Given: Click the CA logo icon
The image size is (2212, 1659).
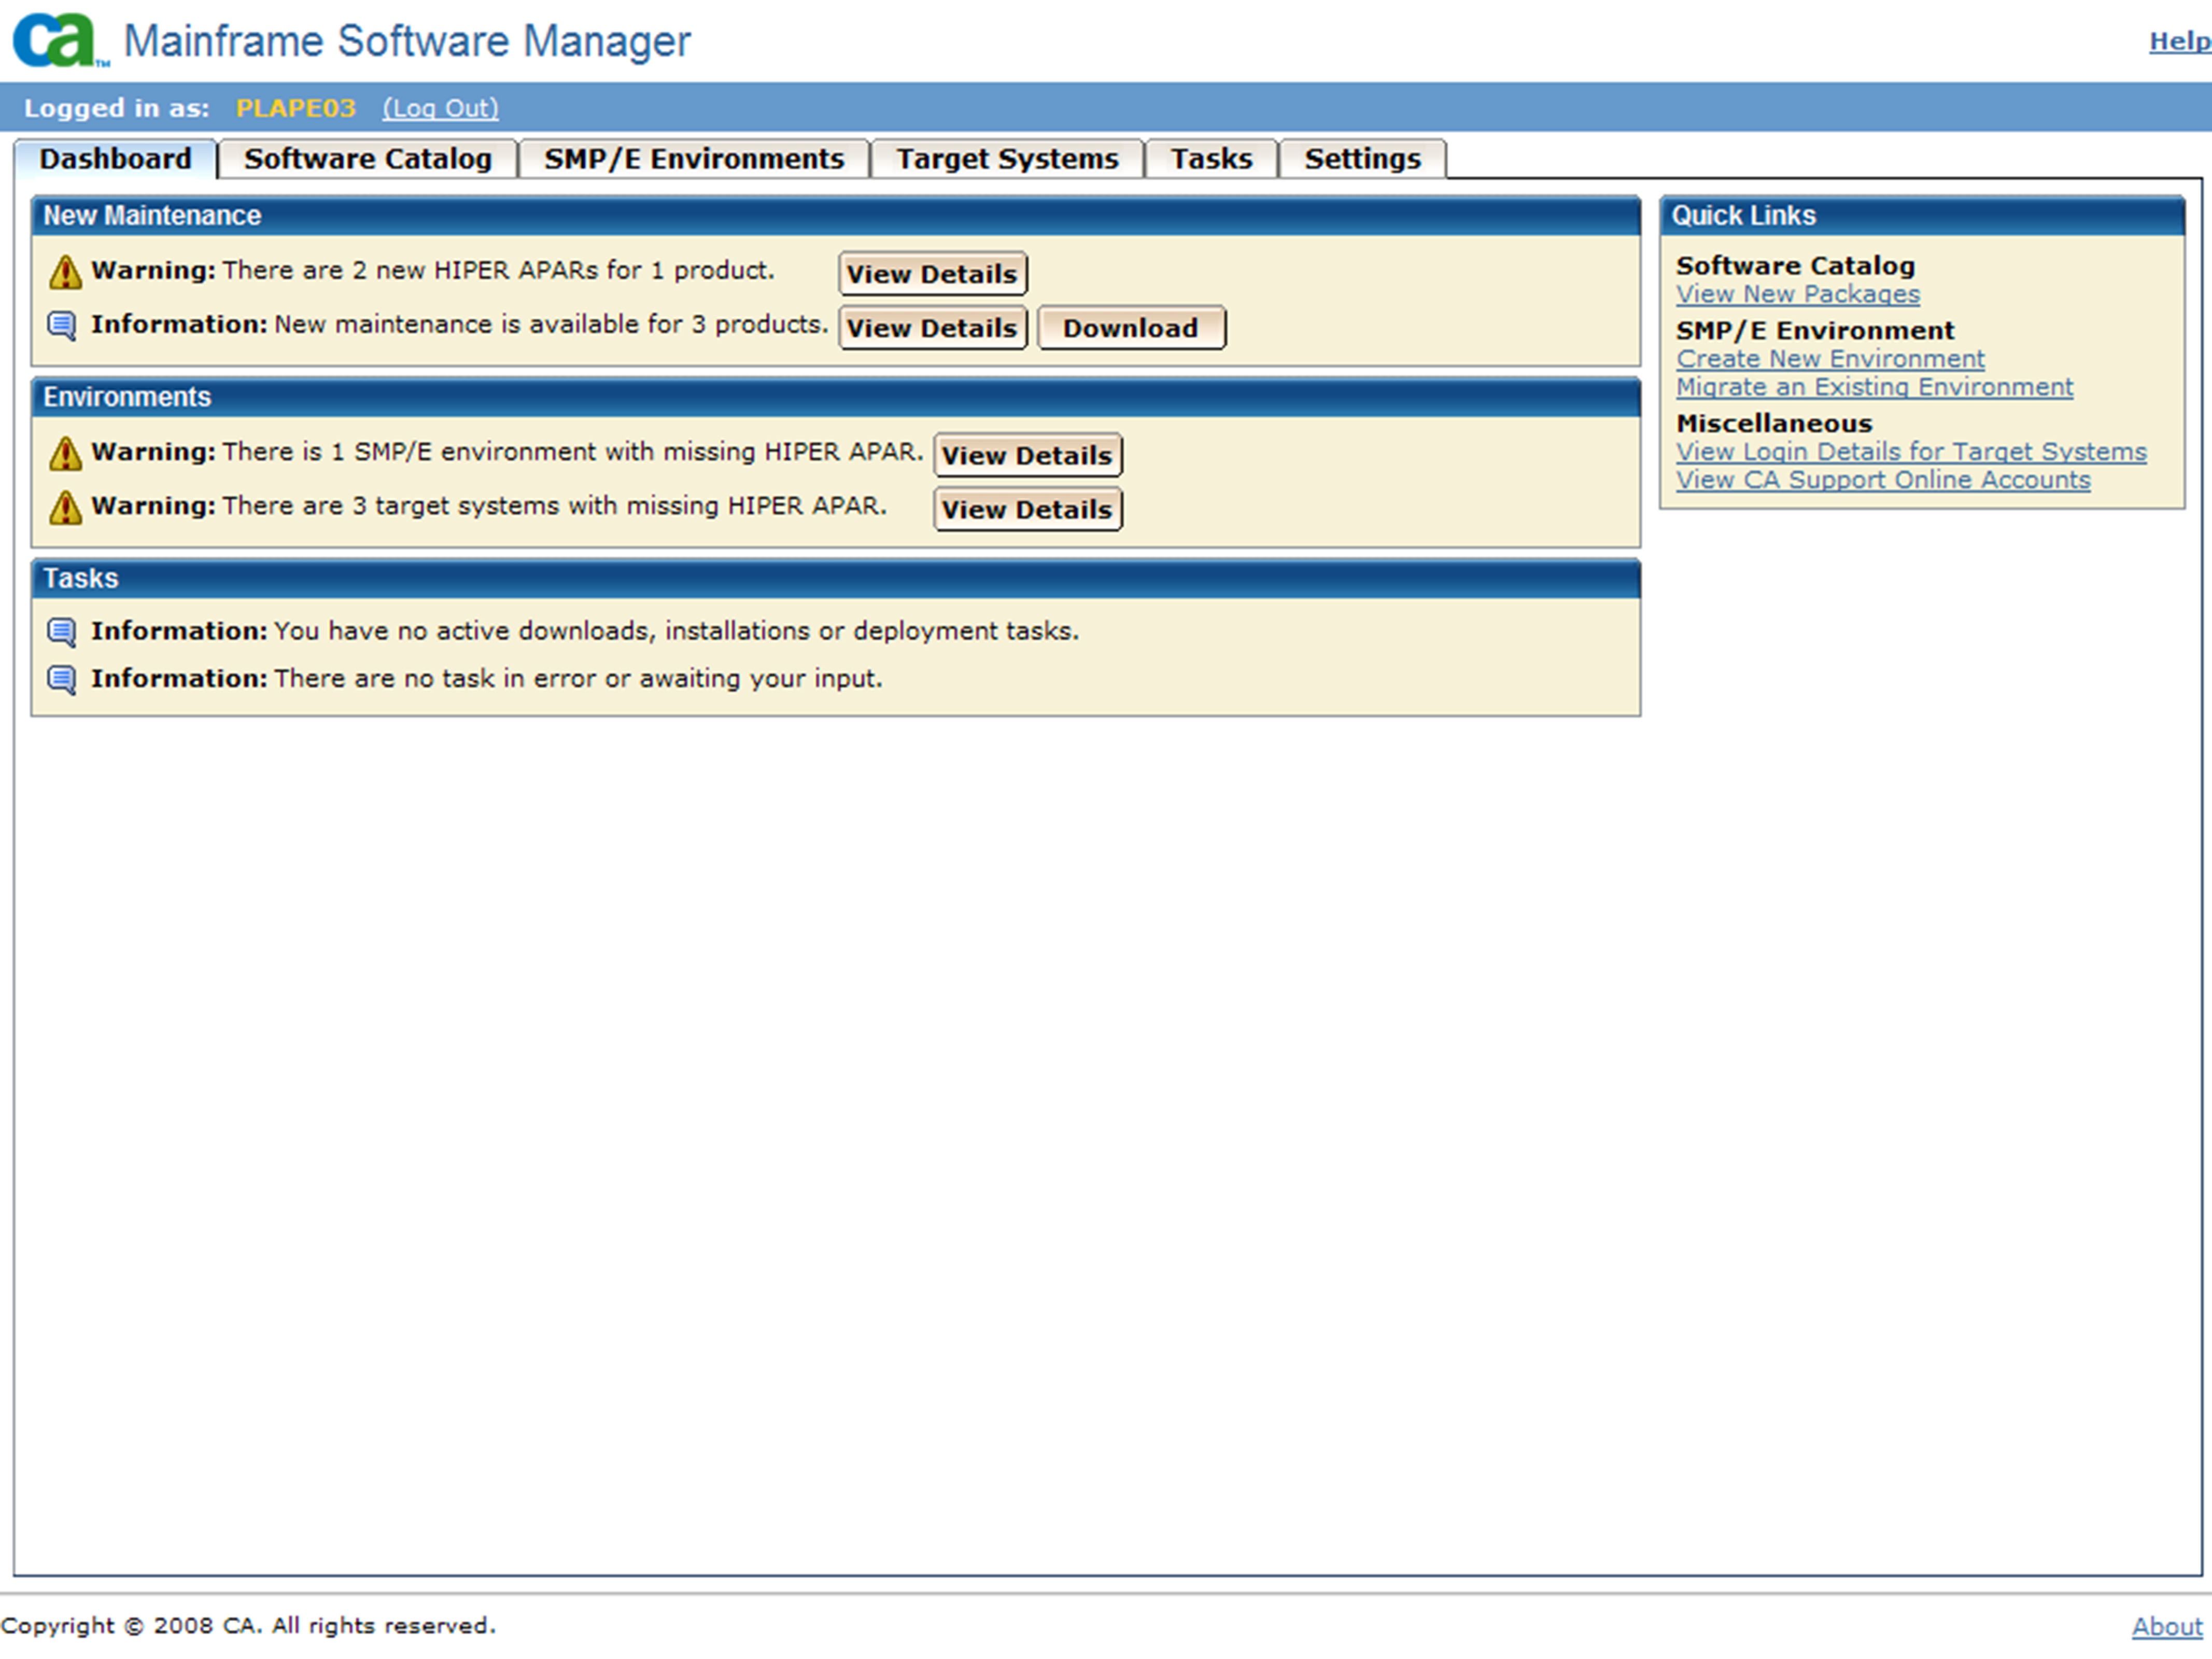Looking at the screenshot, I should point(57,40).
